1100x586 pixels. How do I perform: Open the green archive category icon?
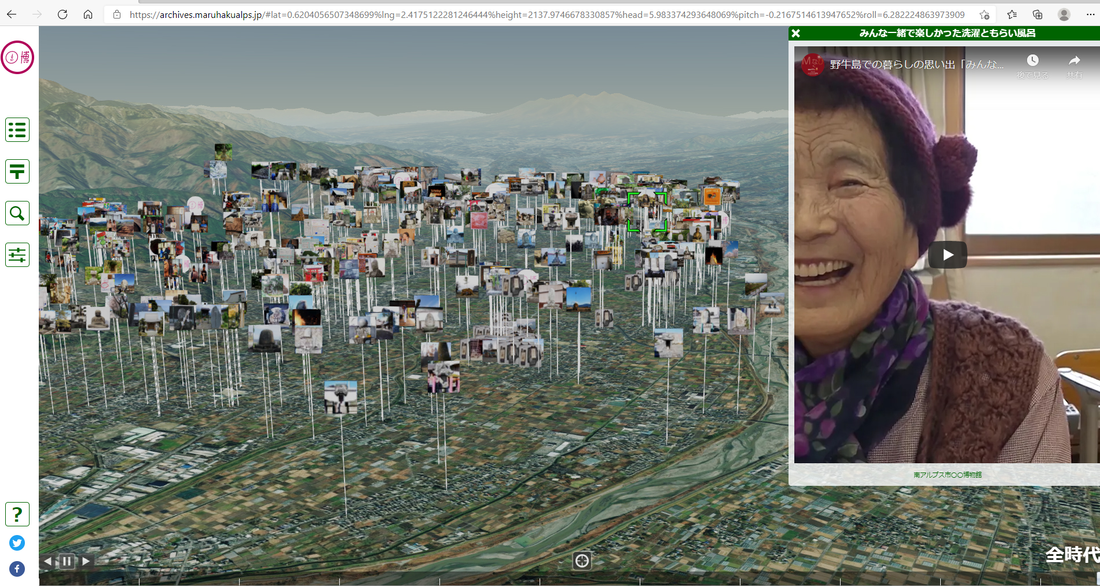point(17,171)
